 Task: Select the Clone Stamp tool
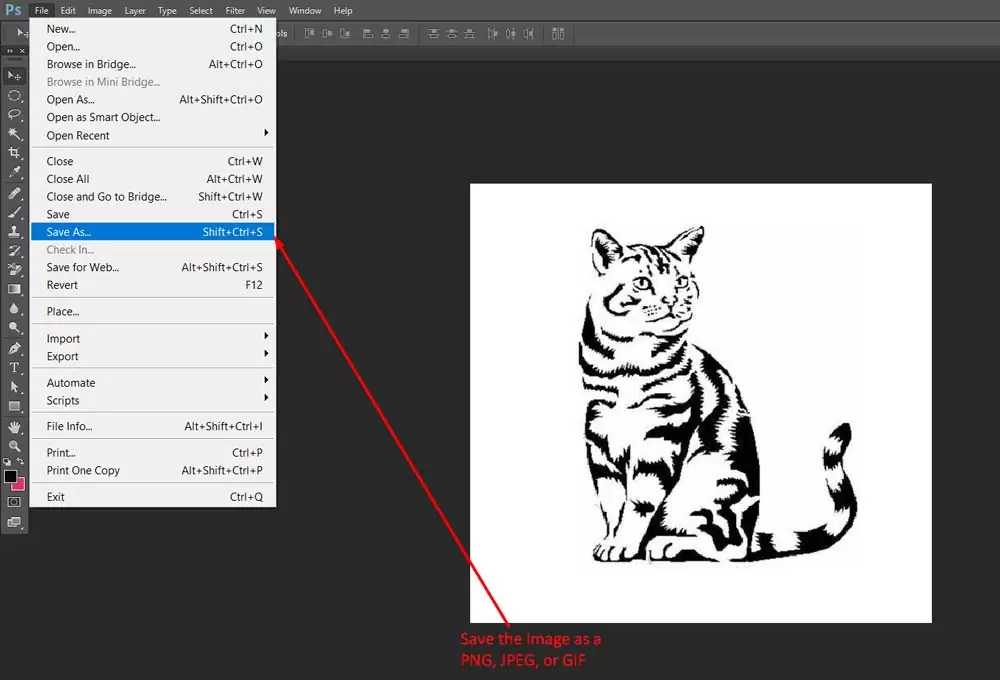[14, 231]
